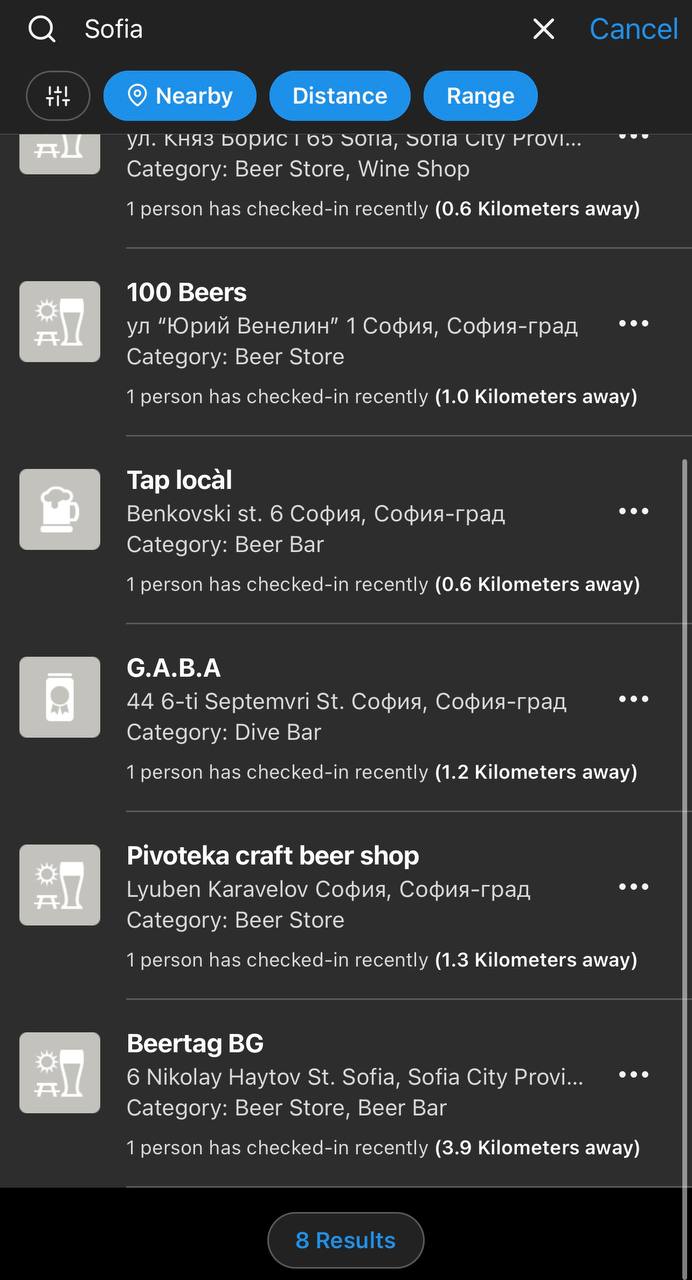
Task: Open more options for Beertag BG
Action: [x=634, y=1075]
